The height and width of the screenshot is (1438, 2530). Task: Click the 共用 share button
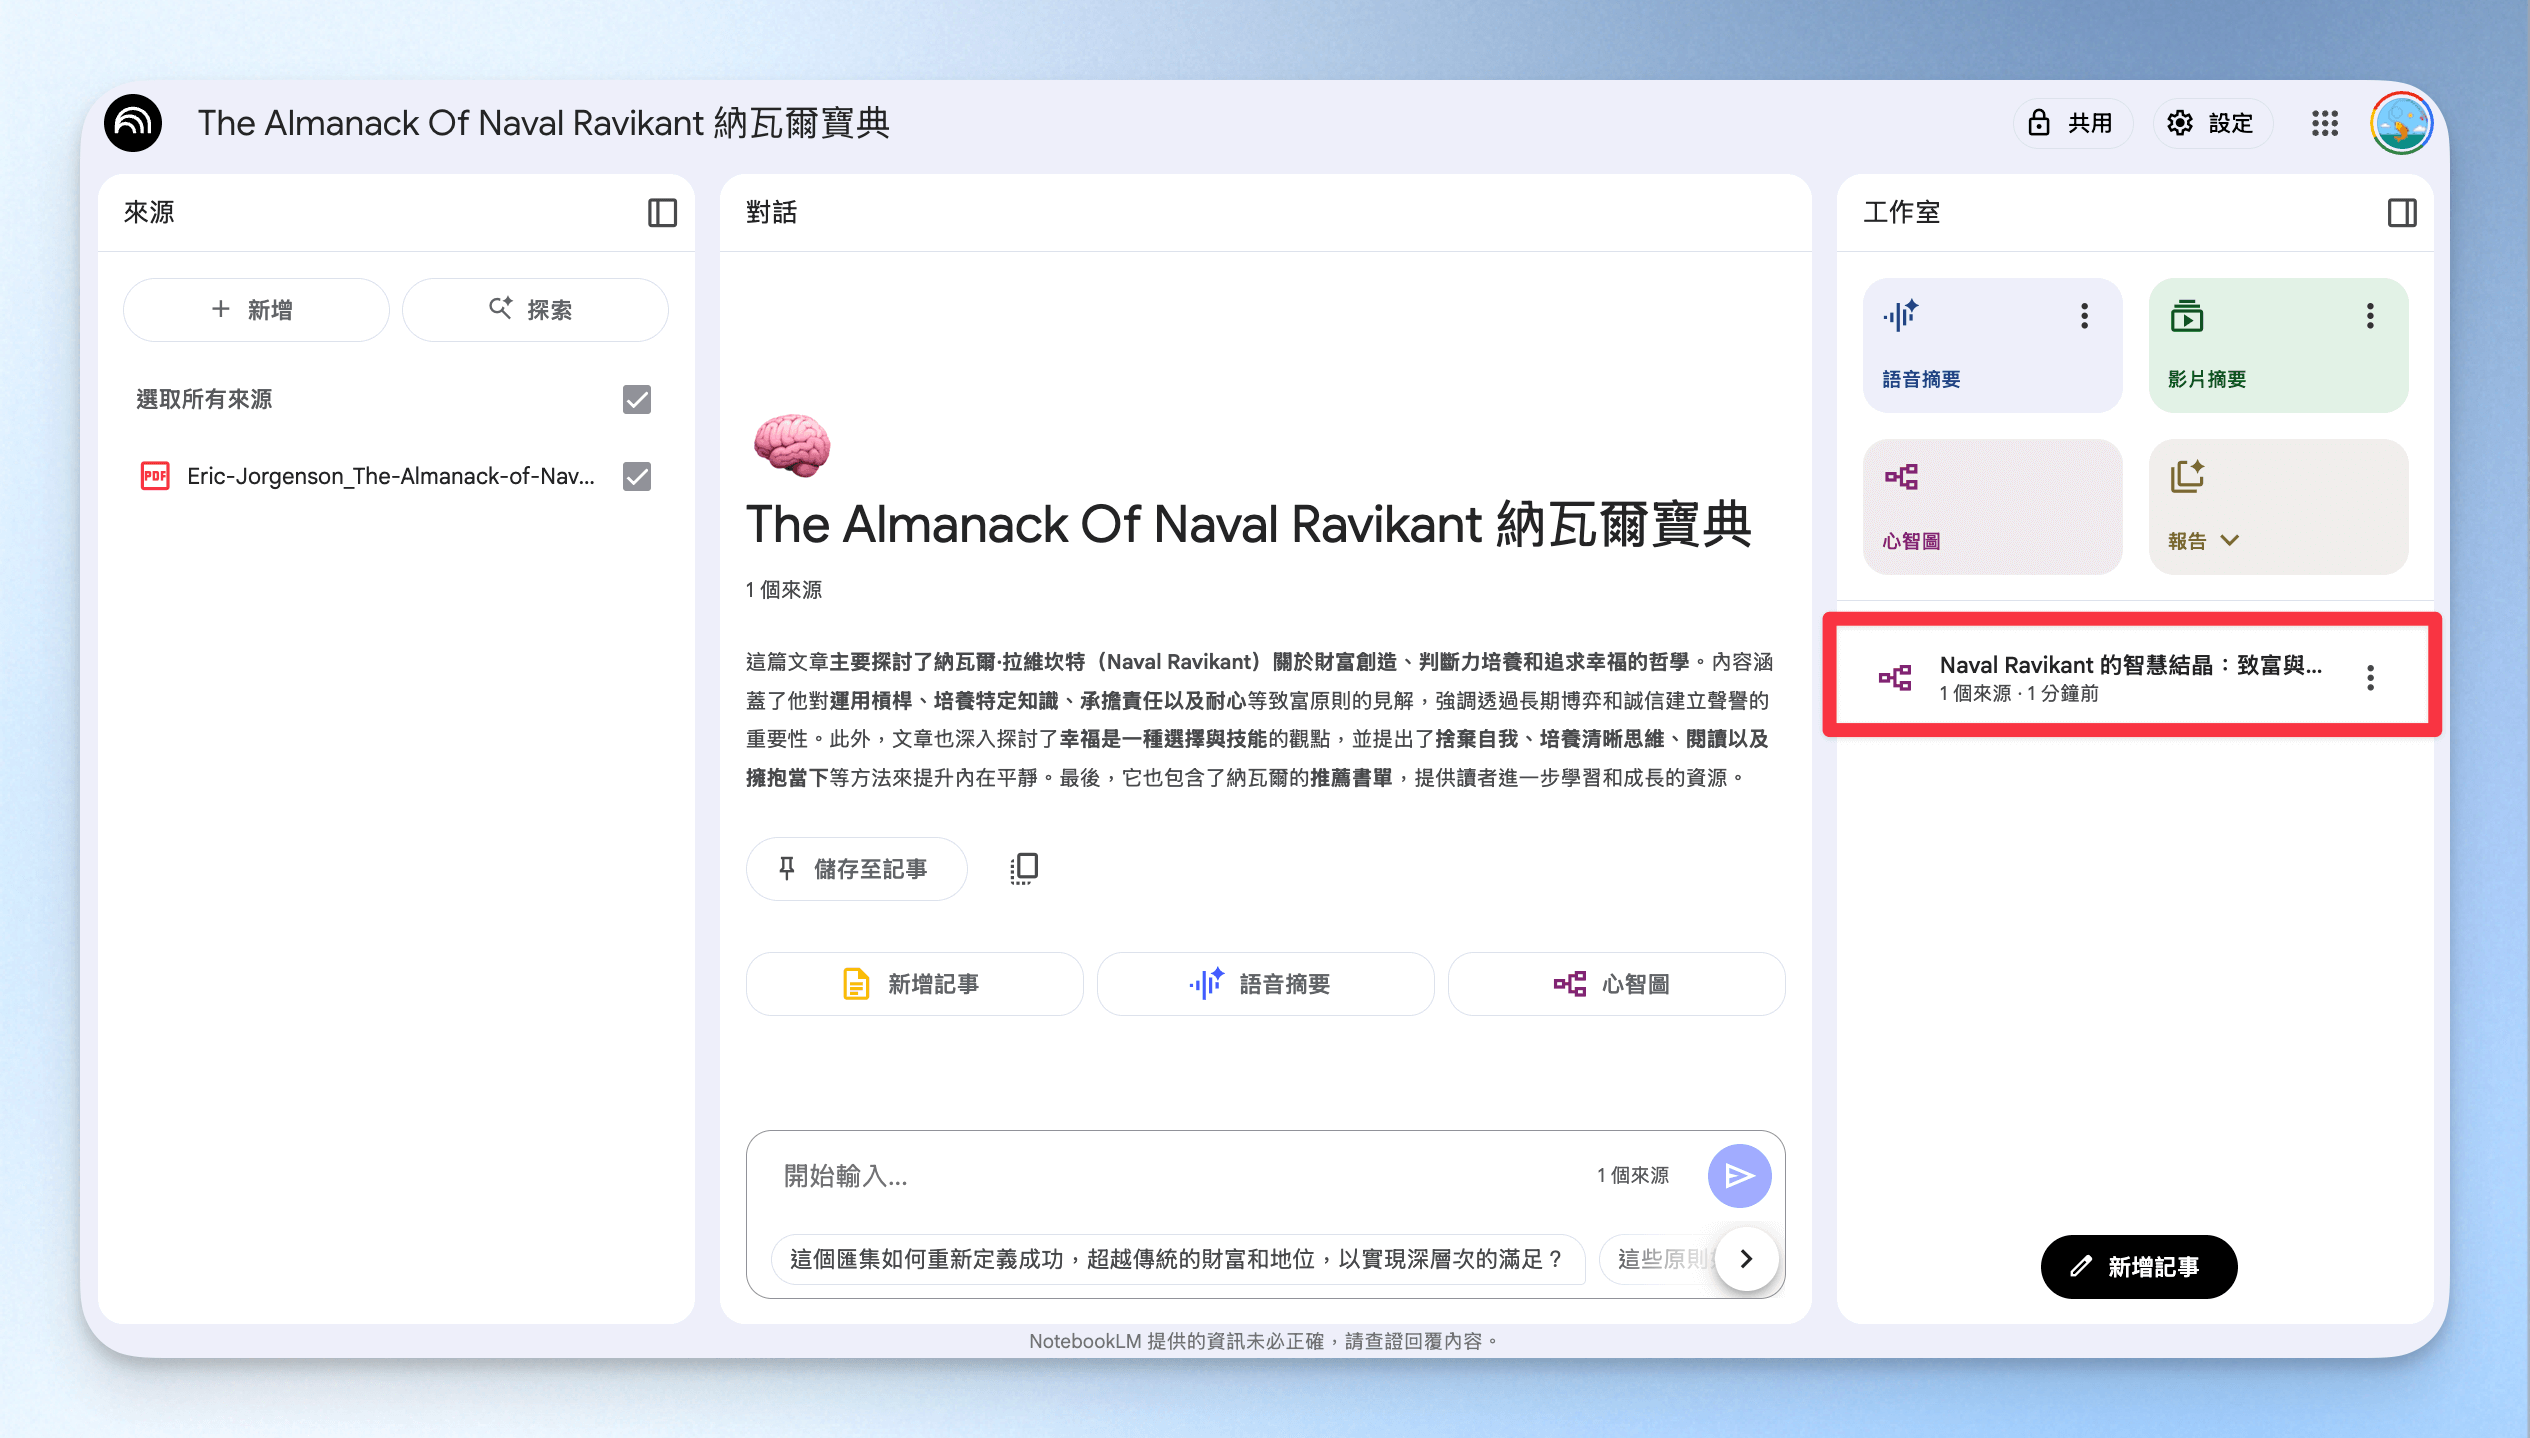click(x=2071, y=123)
